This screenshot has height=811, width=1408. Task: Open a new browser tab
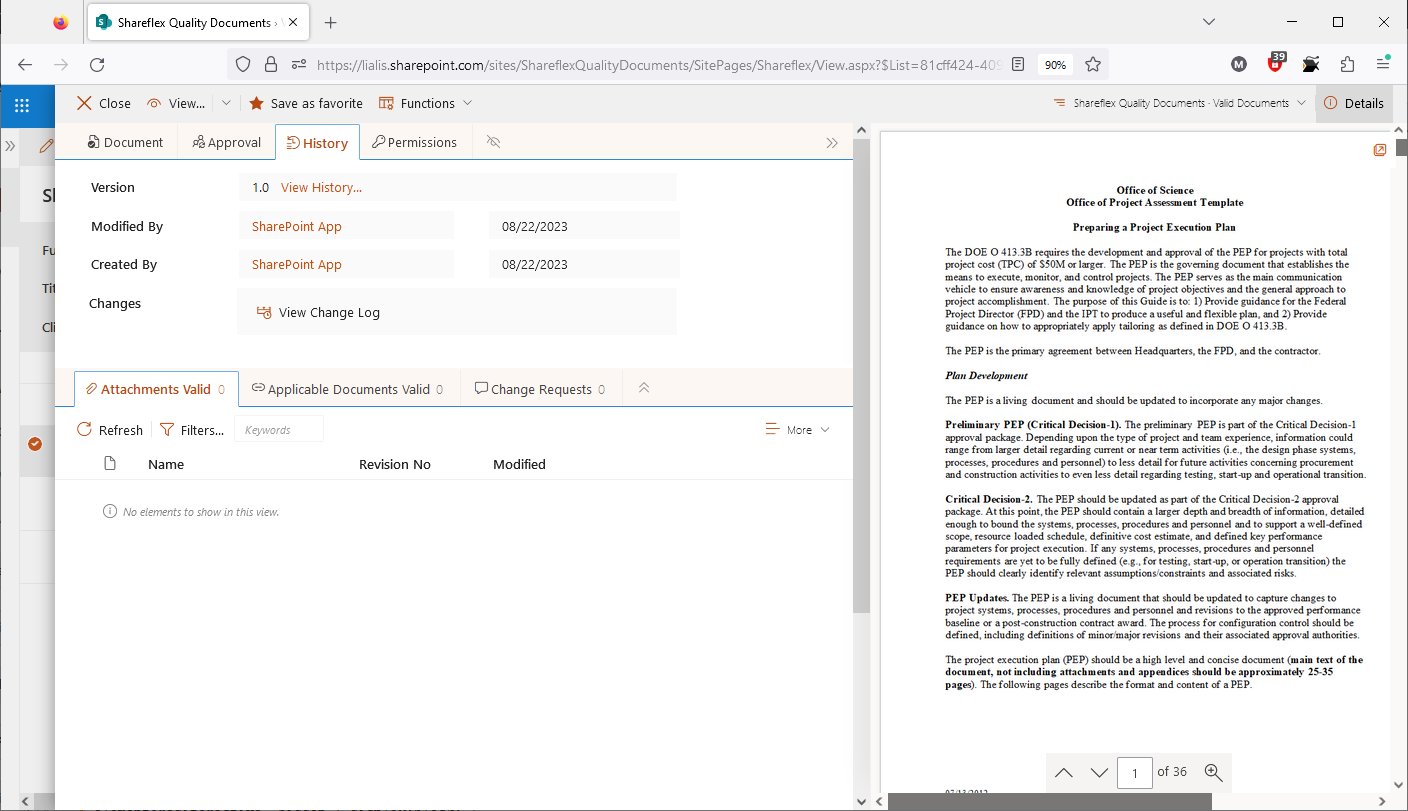pyautogui.click(x=331, y=22)
